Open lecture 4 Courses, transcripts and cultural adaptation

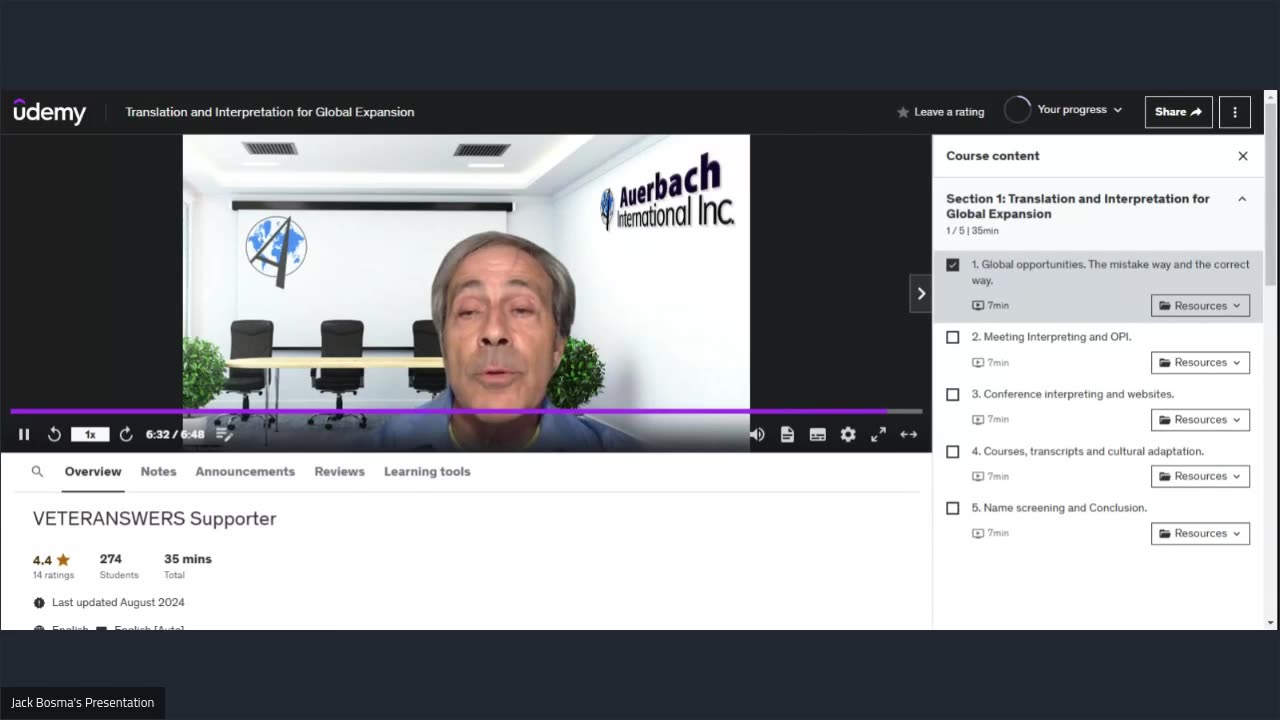pos(1088,451)
